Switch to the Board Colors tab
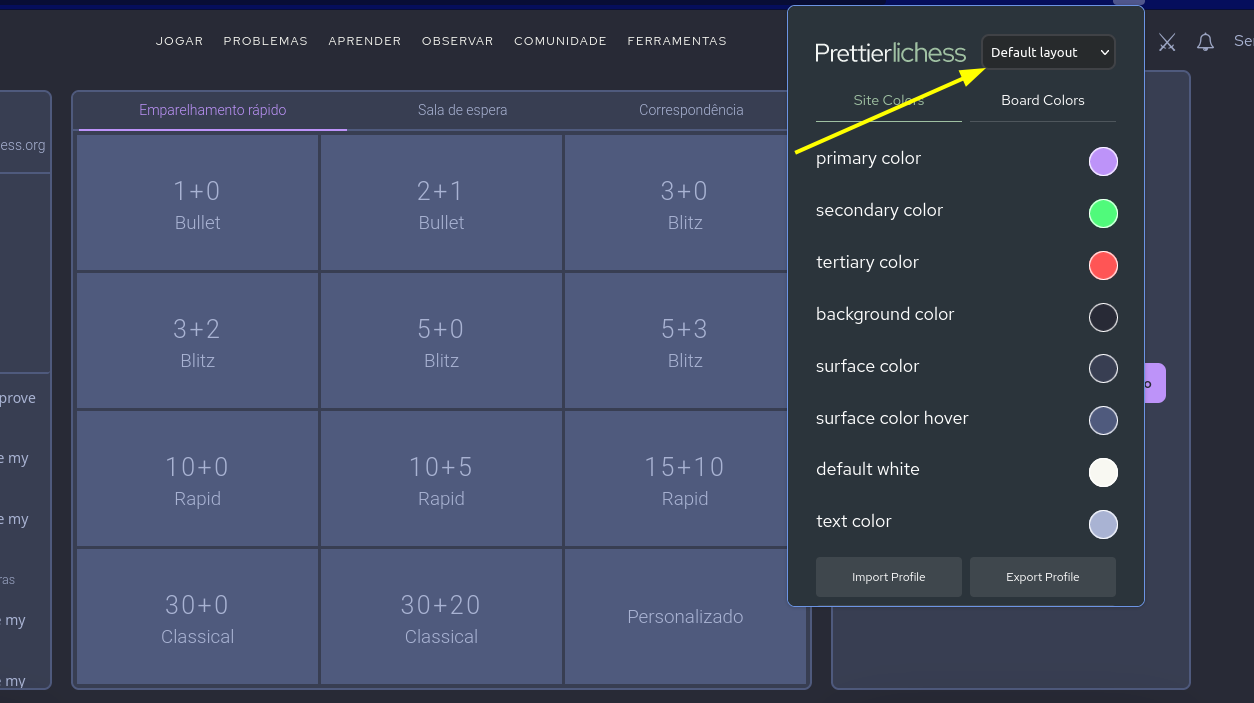The image size is (1254, 703). (x=1043, y=100)
